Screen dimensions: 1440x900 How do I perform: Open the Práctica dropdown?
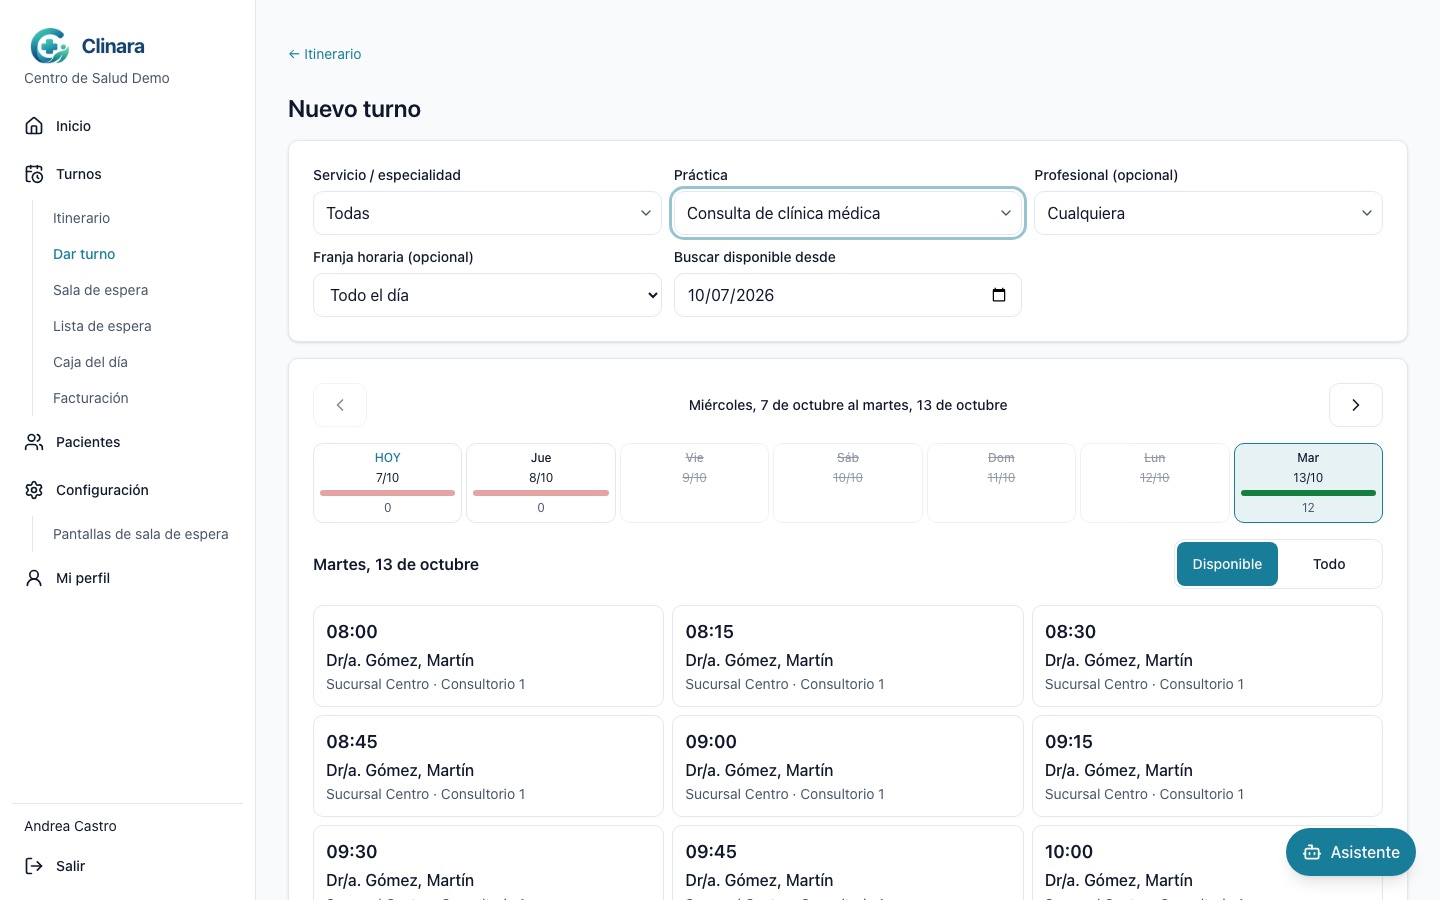(848, 213)
